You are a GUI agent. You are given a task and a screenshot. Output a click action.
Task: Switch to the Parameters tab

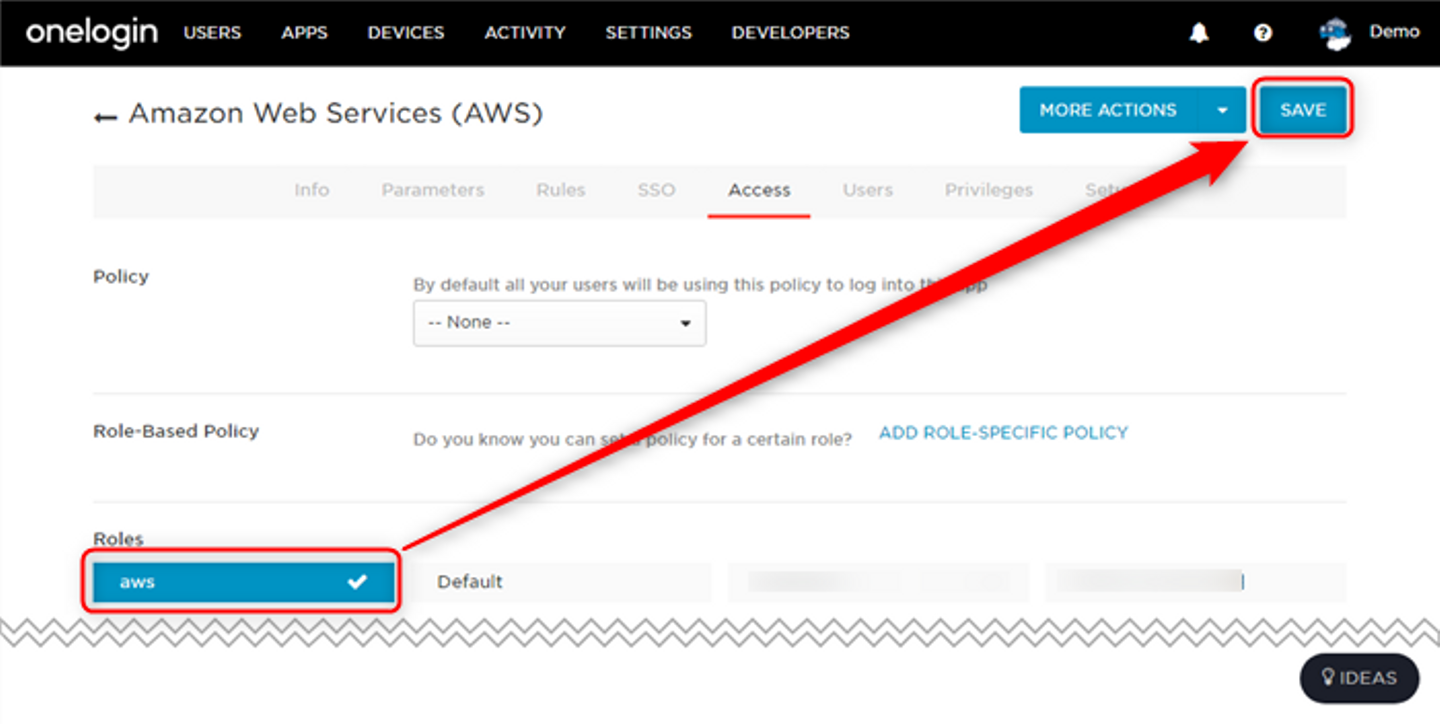[433, 190]
